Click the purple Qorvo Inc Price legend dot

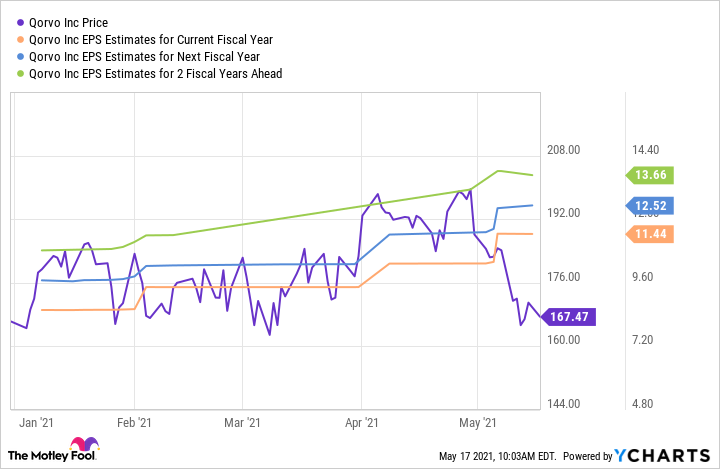pyautogui.click(x=18, y=22)
